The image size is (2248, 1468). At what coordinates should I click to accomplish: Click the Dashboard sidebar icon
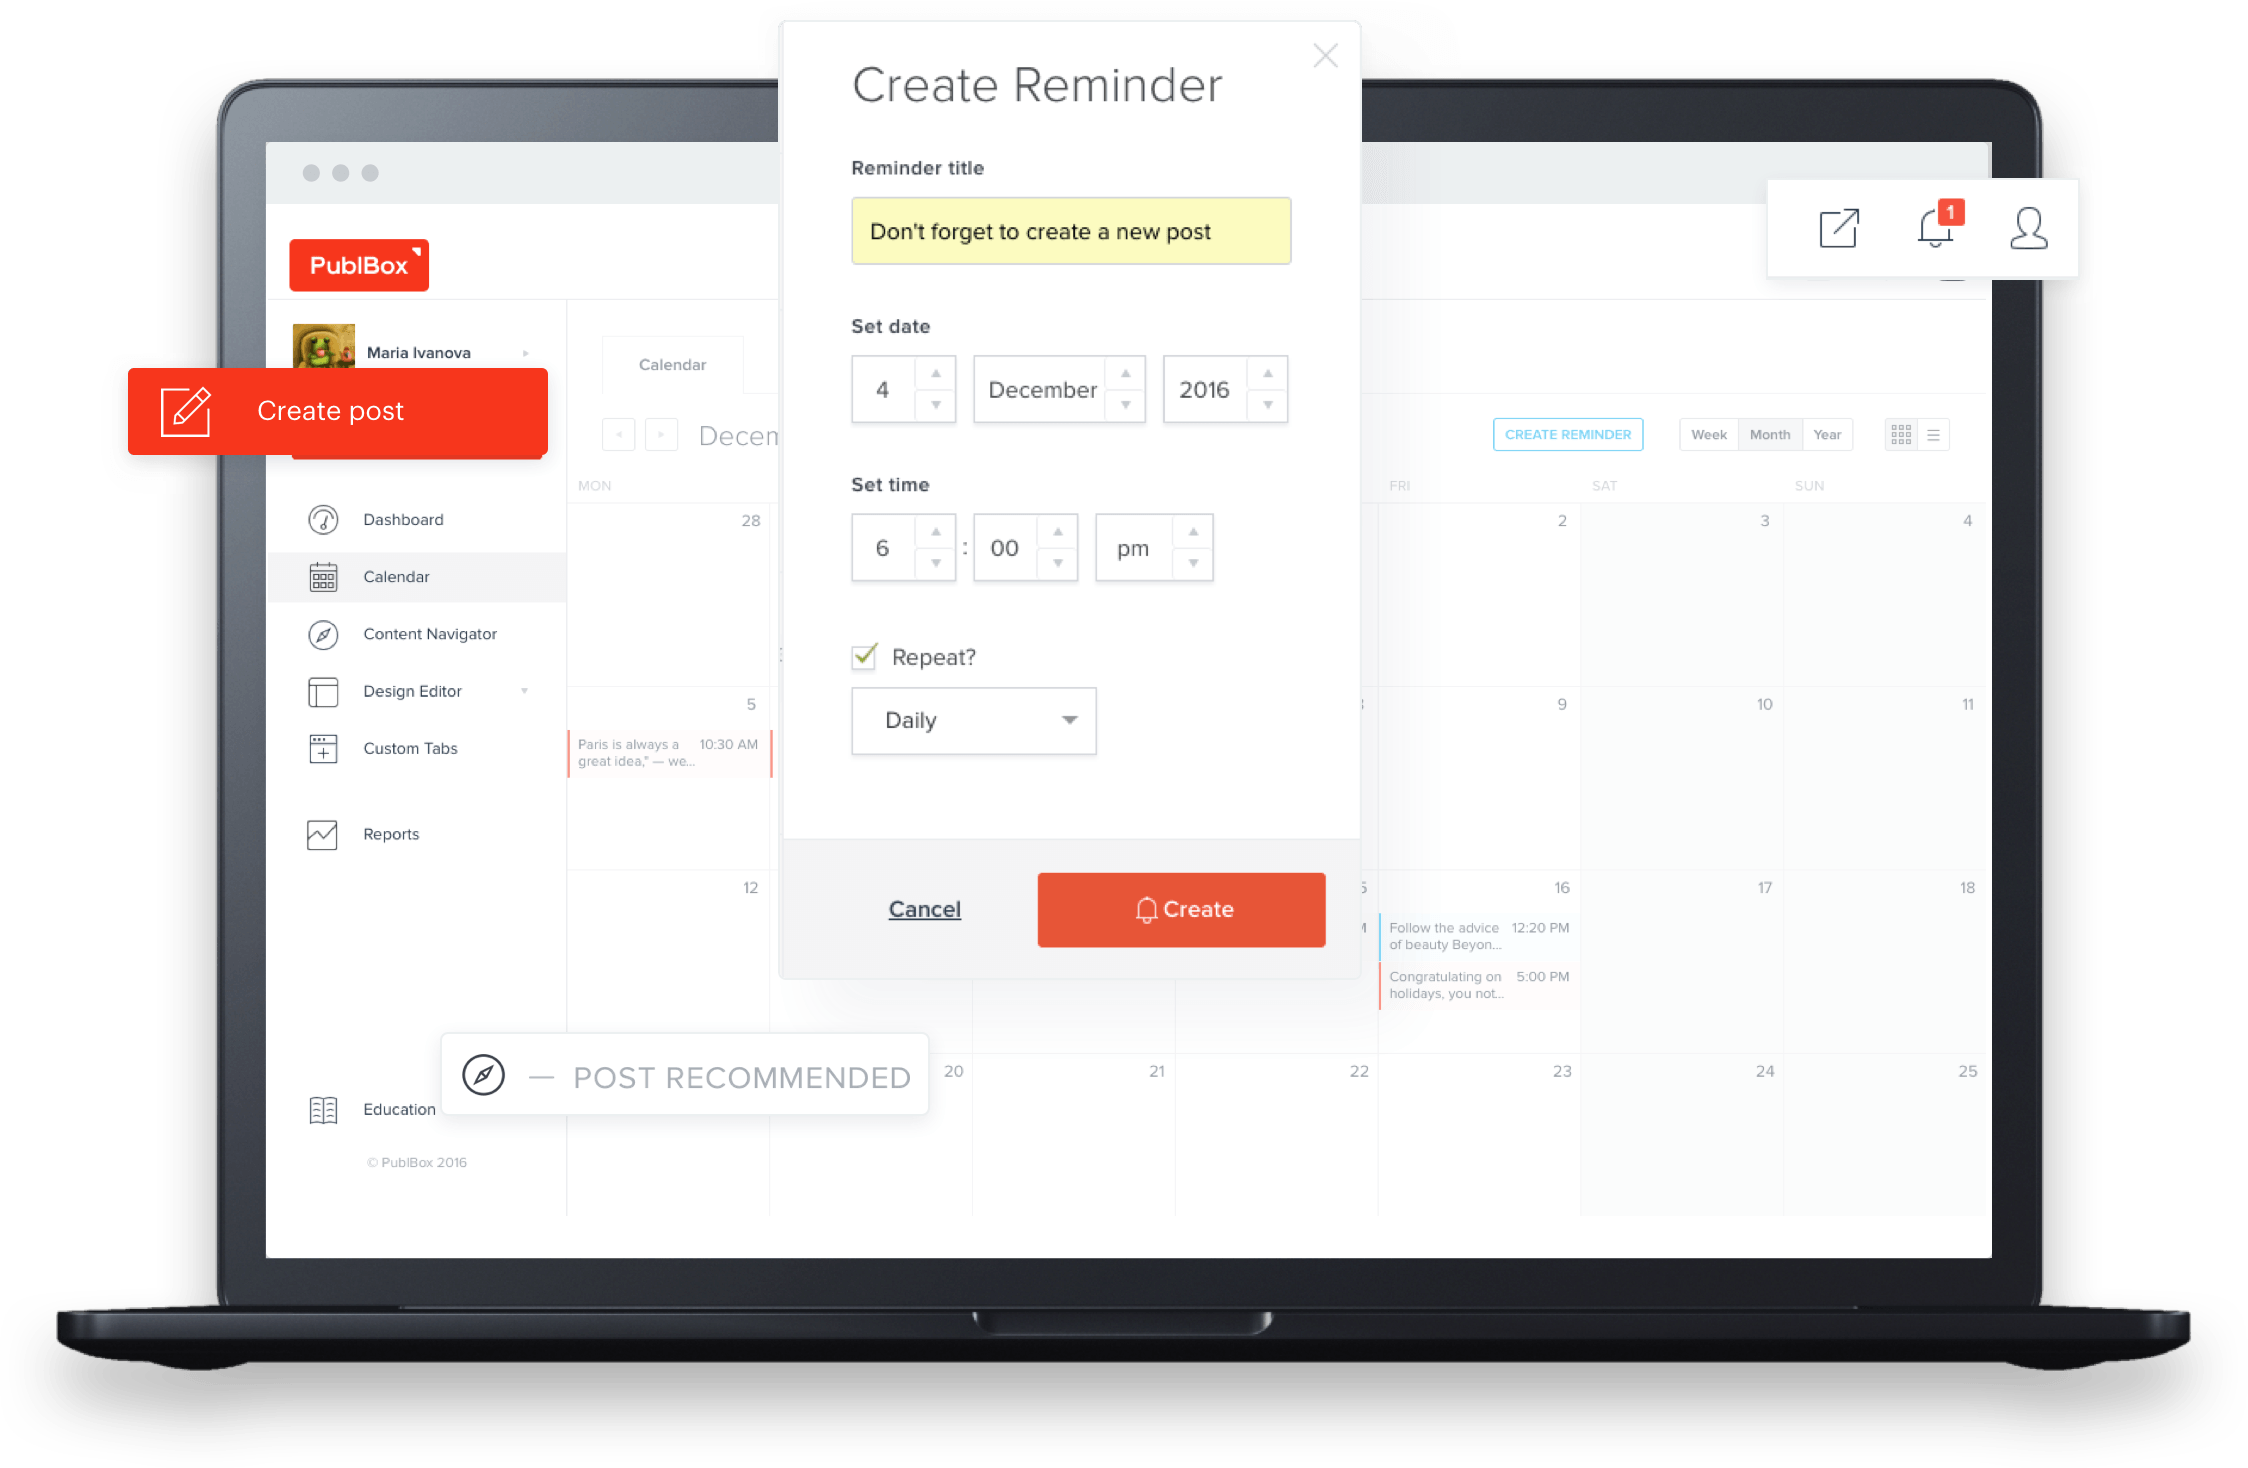pos(323,519)
